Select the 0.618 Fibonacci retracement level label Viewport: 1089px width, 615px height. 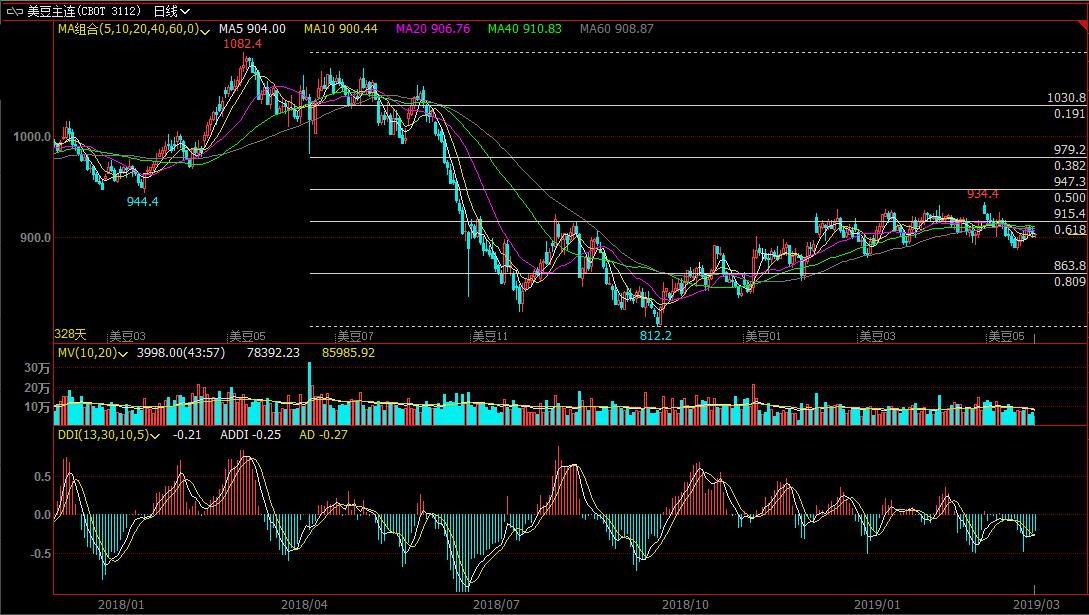pyautogui.click(x=1069, y=230)
